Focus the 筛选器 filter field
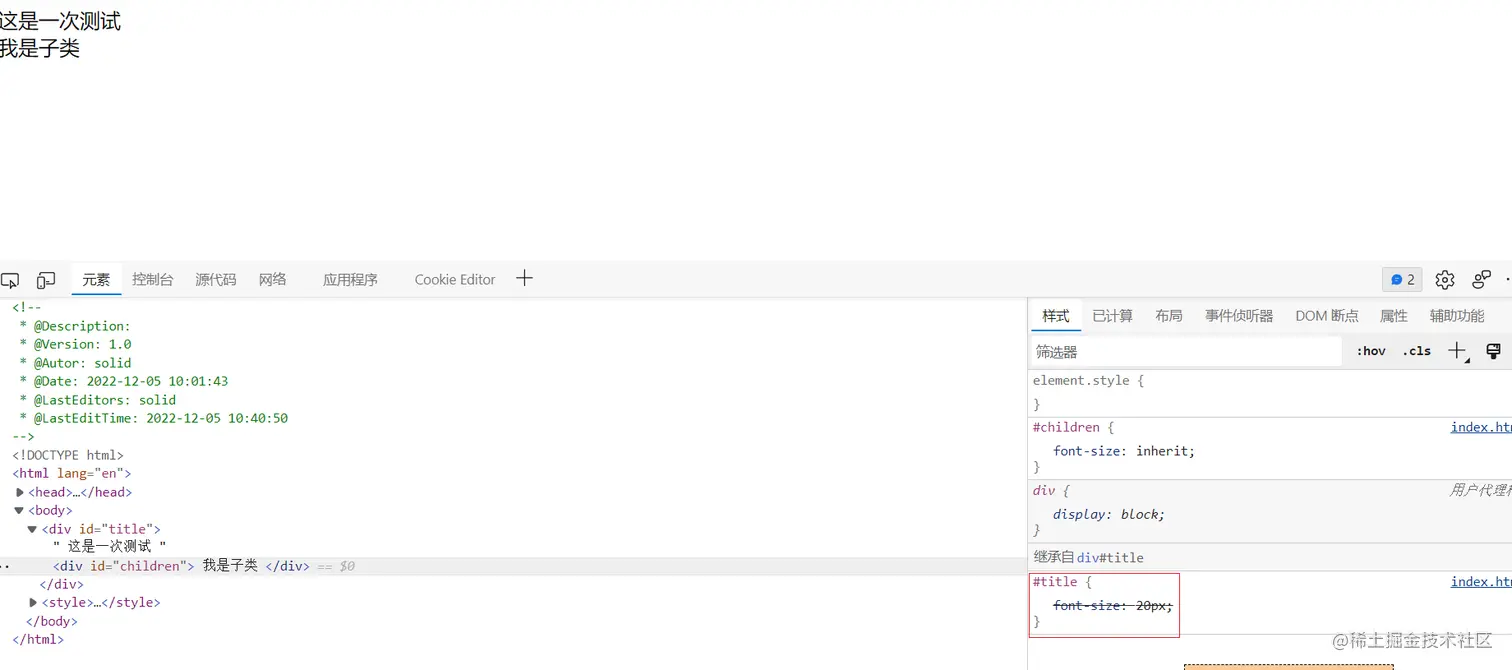The width and height of the screenshot is (1512, 670). click(x=1186, y=352)
